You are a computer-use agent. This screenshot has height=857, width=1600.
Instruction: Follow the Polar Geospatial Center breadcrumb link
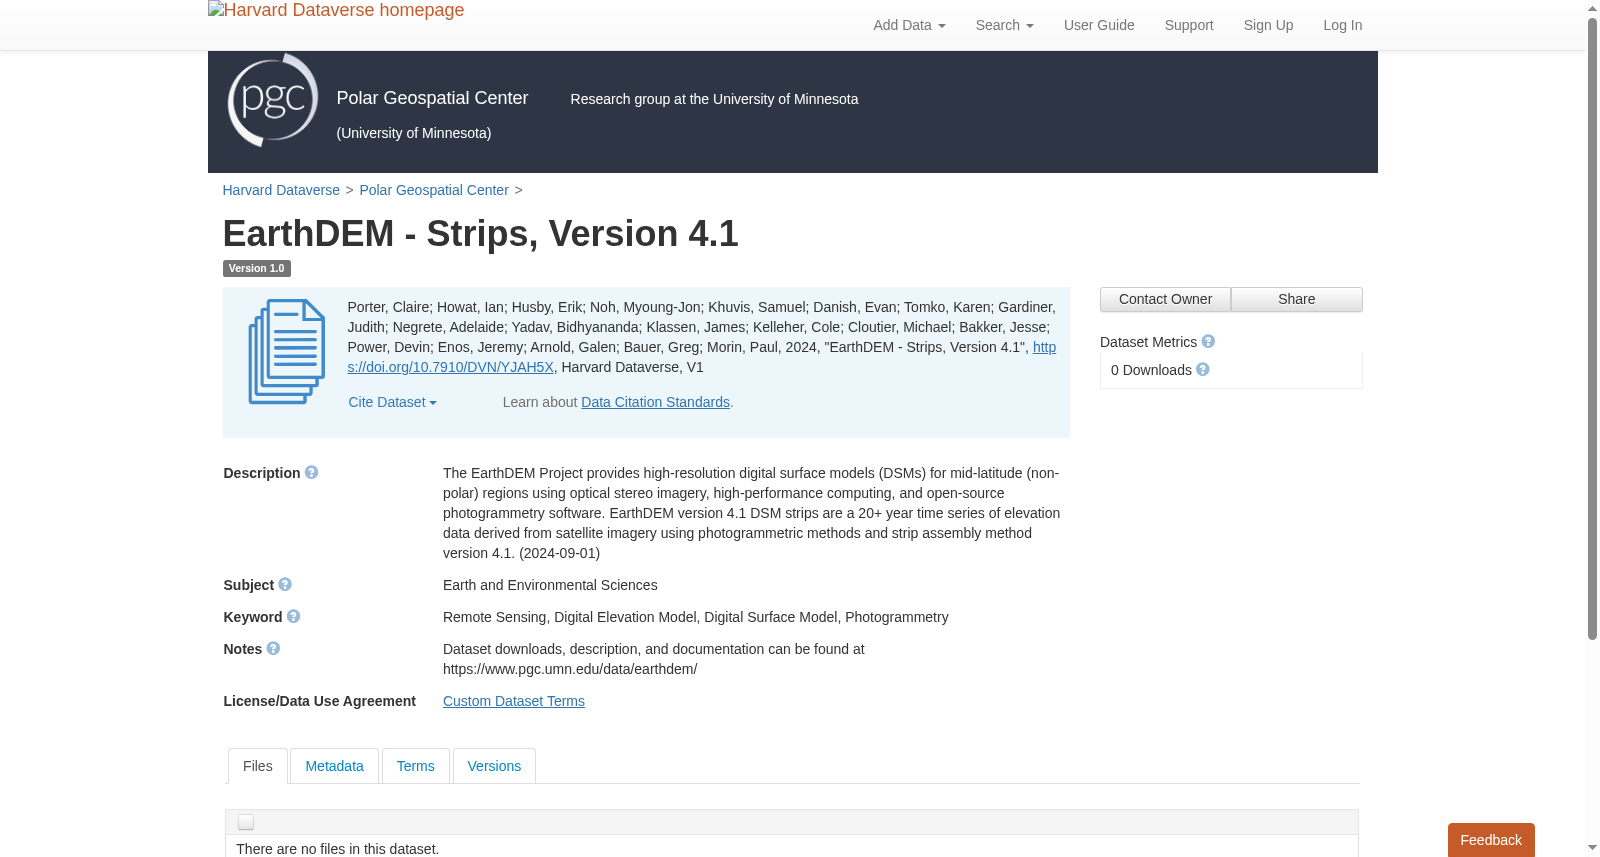pyautogui.click(x=434, y=190)
